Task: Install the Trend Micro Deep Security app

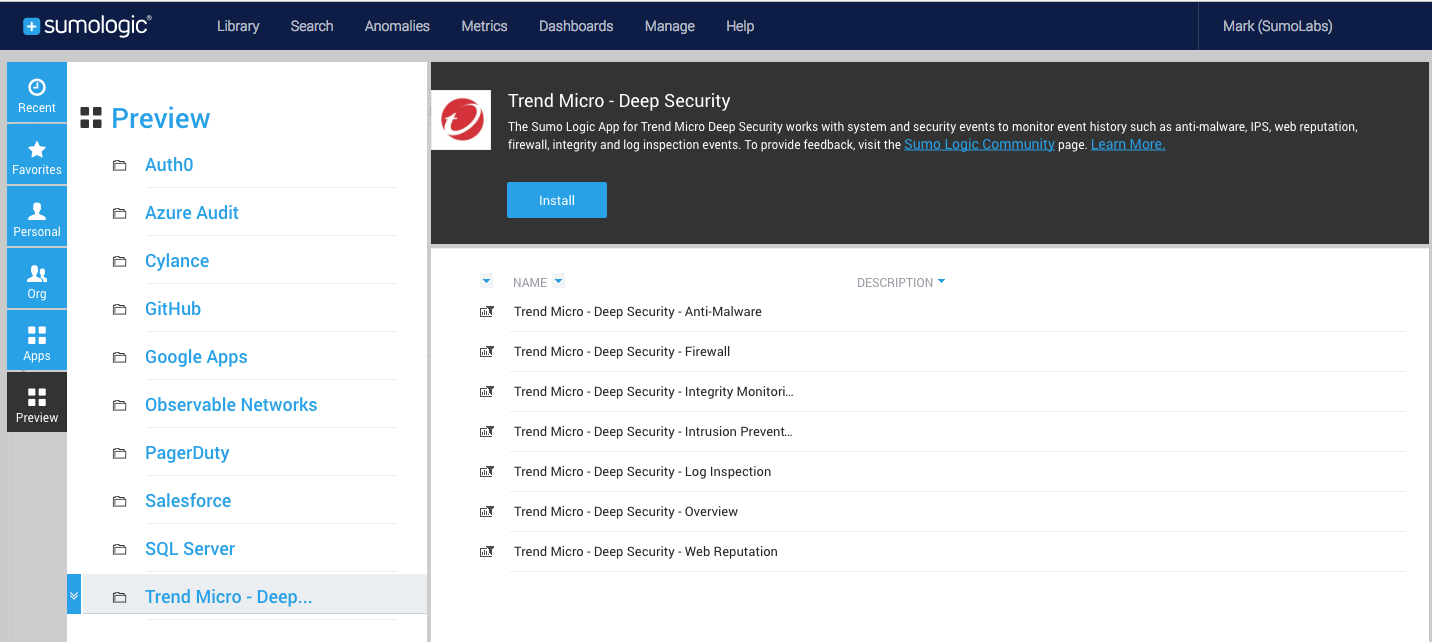Action: [557, 200]
